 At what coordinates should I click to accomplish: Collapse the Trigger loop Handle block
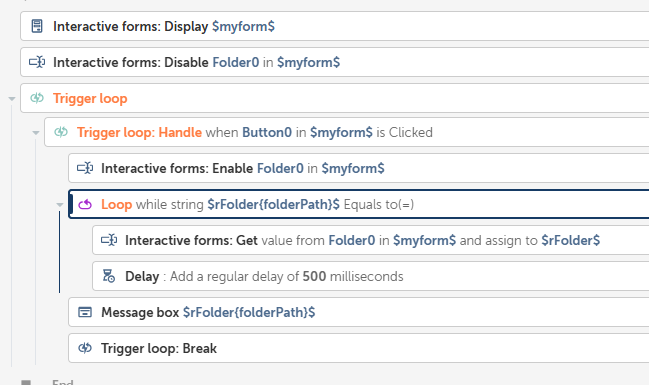click(36, 132)
